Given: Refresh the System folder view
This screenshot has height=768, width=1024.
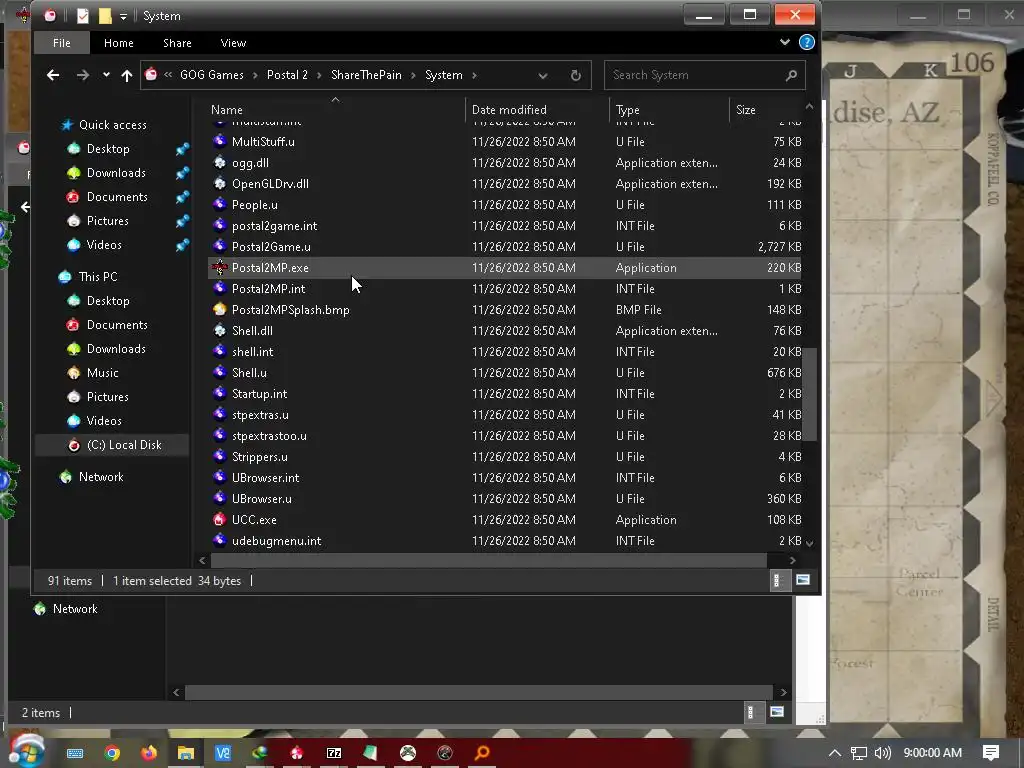Looking at the screenshot, I should click(x=575, y=76).
